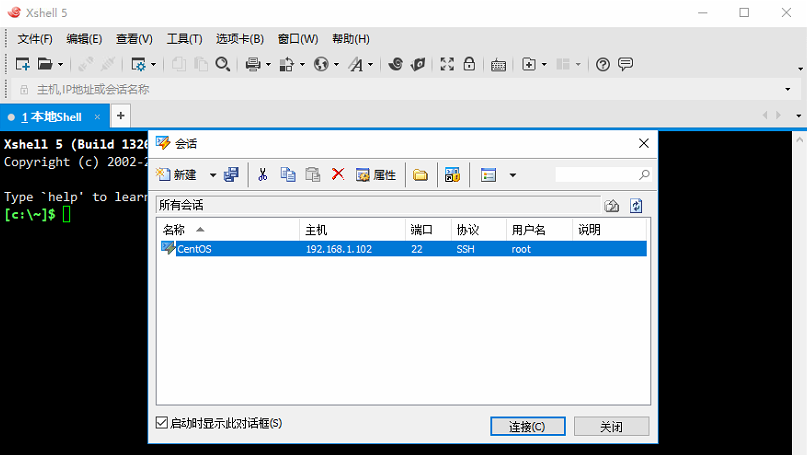Click the host/IP address input field
The height and width of the screenshot is (455, 807).
pos(407,90)
